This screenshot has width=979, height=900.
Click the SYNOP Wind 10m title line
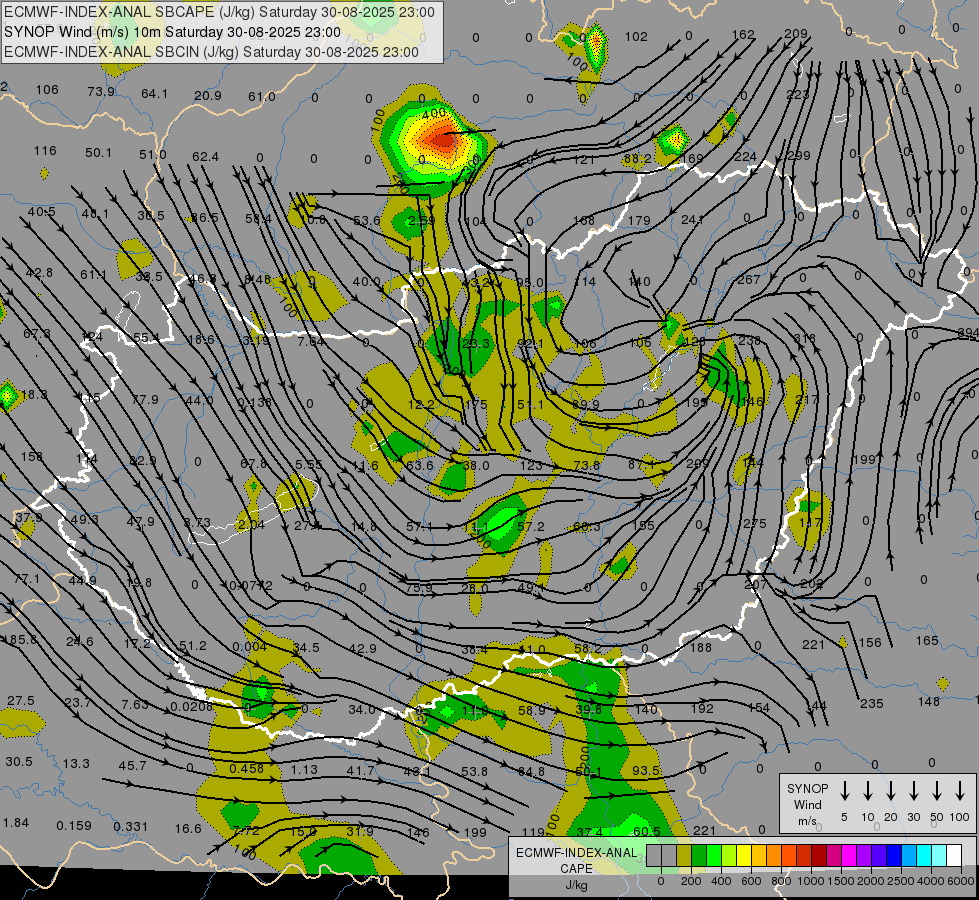172,32
